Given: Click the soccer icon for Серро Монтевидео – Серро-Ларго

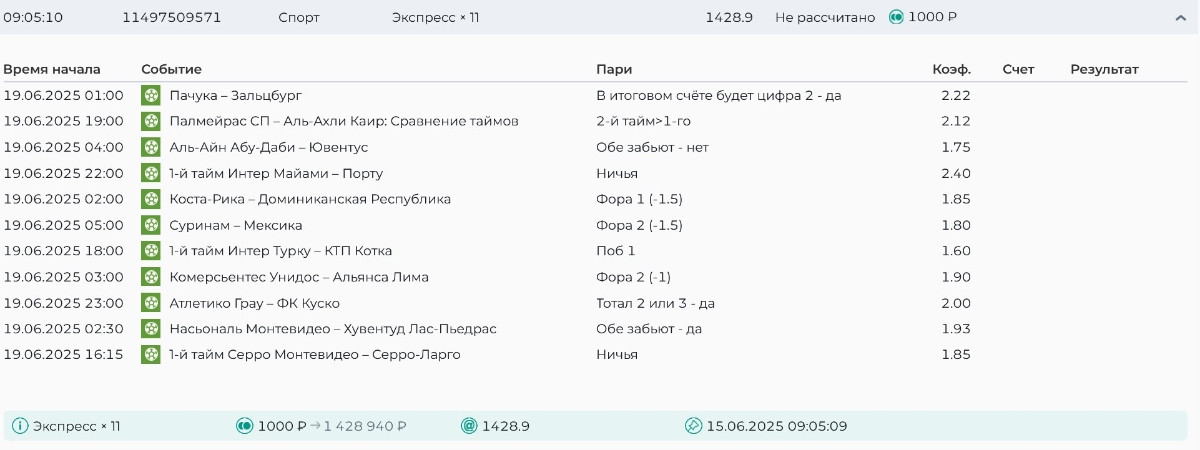Looking at the screenshot, I should tap(151, 354).
